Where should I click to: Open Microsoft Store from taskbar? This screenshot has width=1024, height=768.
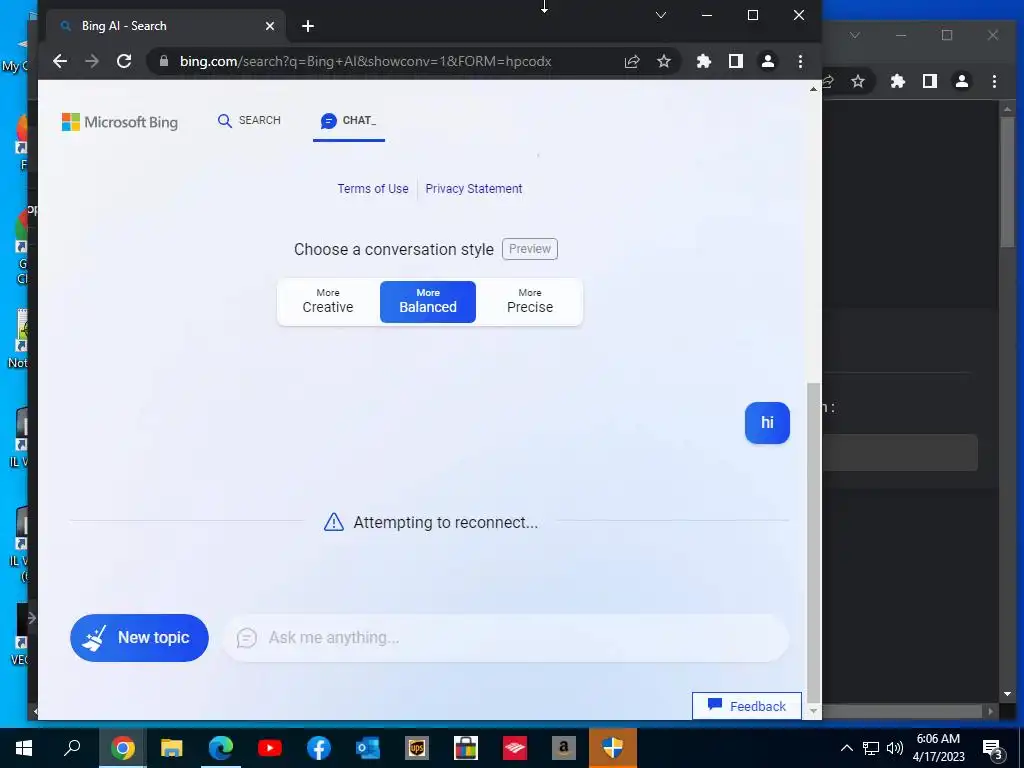coord(466,748)
